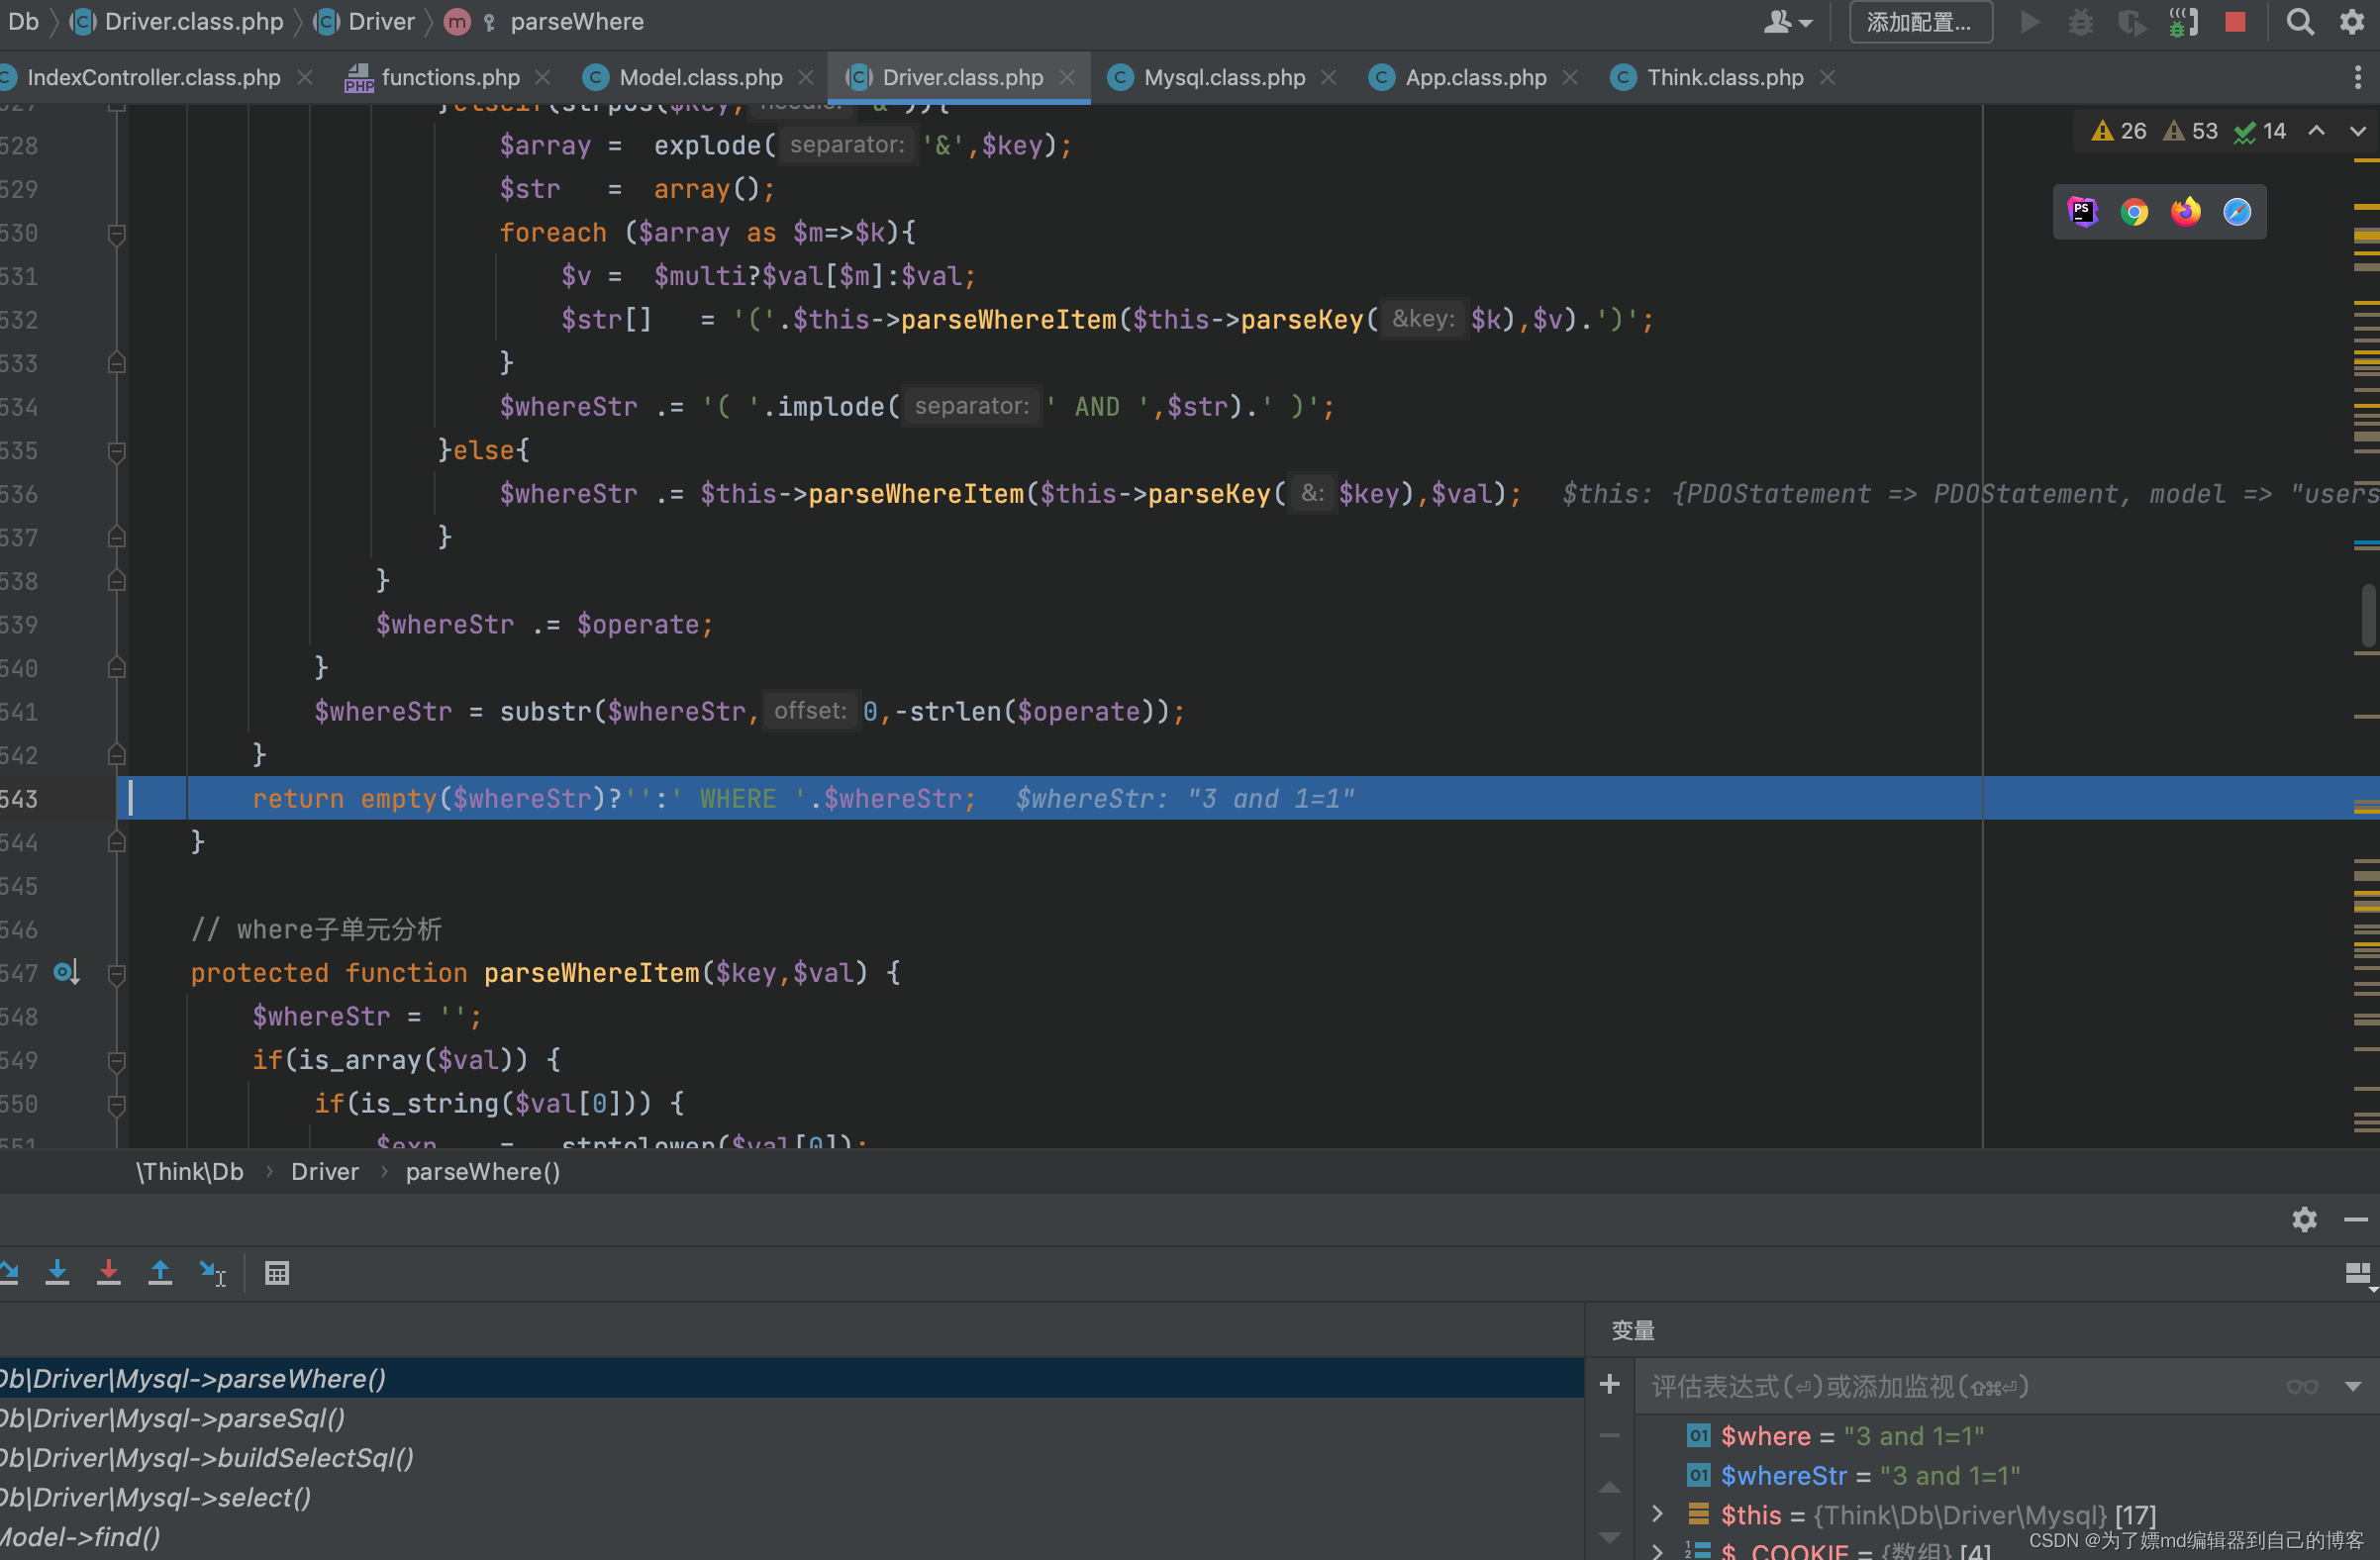2380x1560 pixels.
Task: Click Run to Cursor icon
Action: tap(212, 1273)
